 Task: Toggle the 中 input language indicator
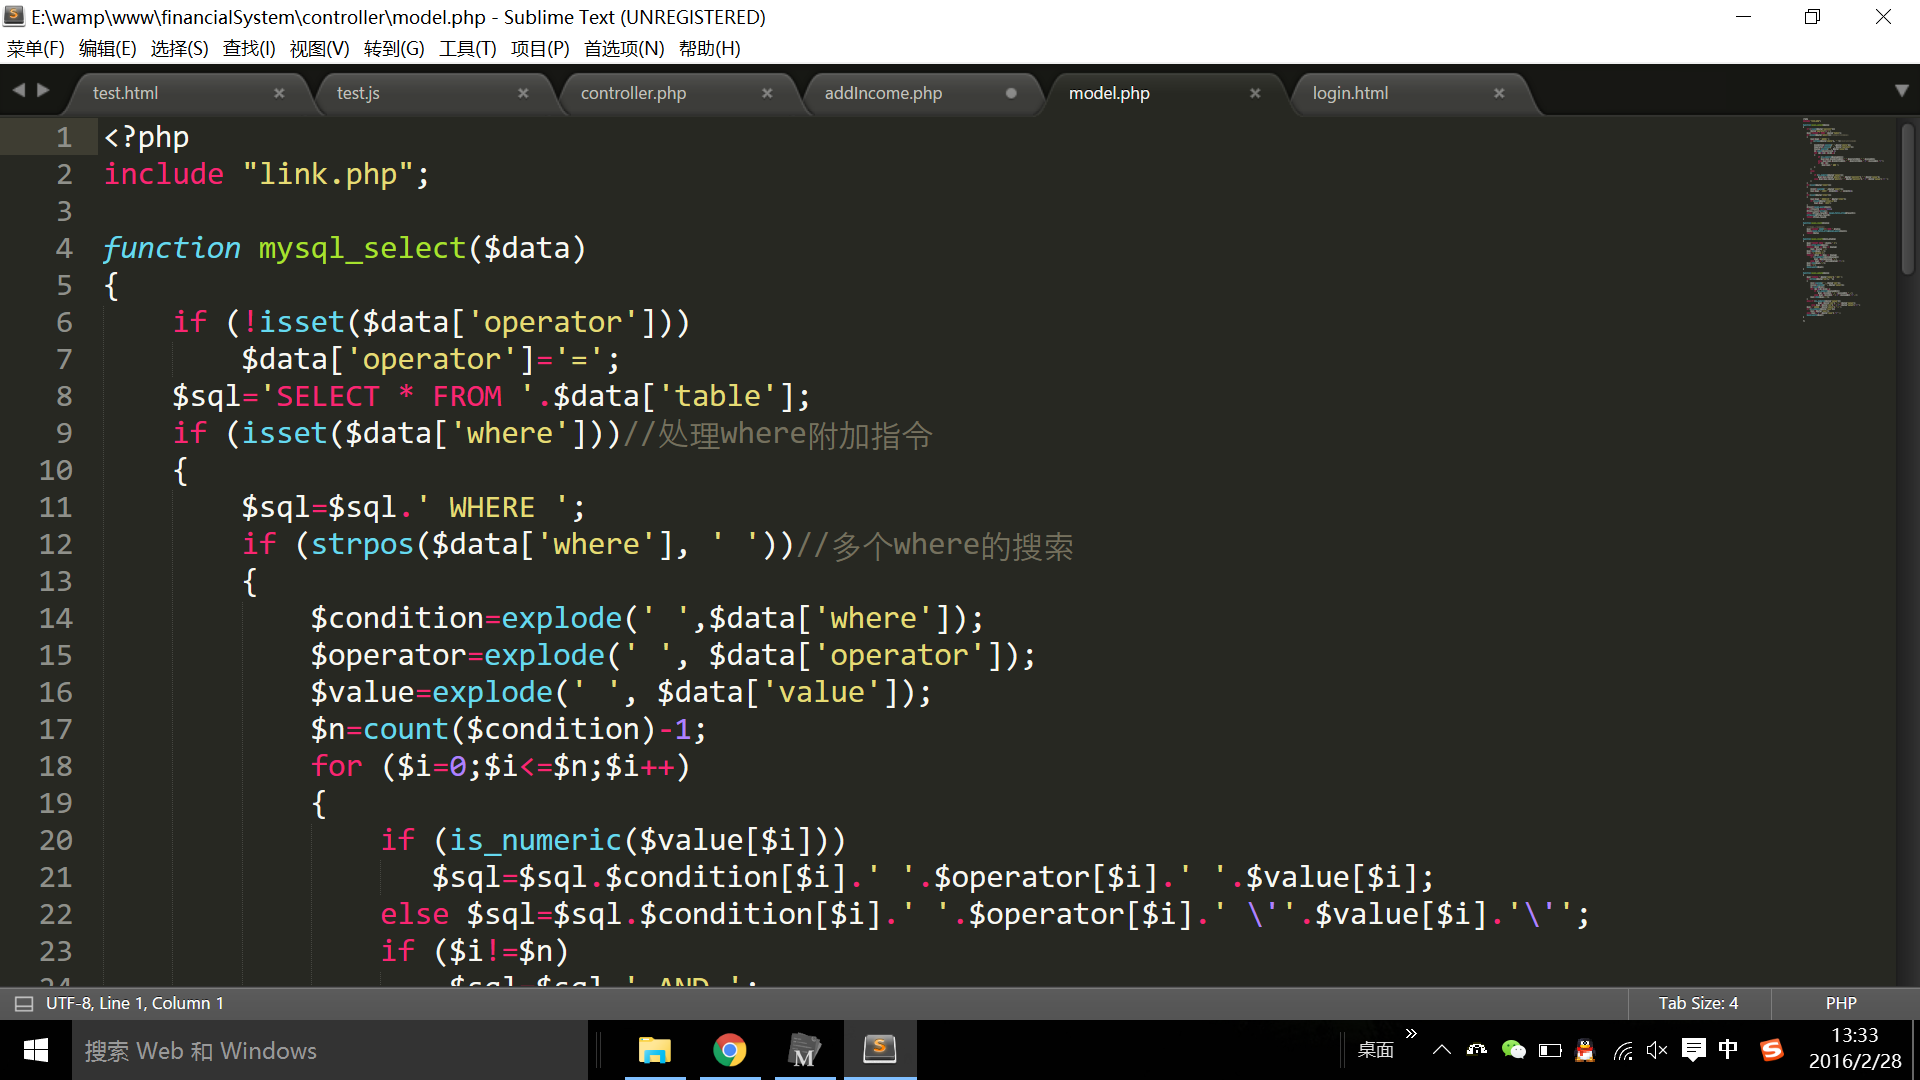click(x=1728, y=1050)
